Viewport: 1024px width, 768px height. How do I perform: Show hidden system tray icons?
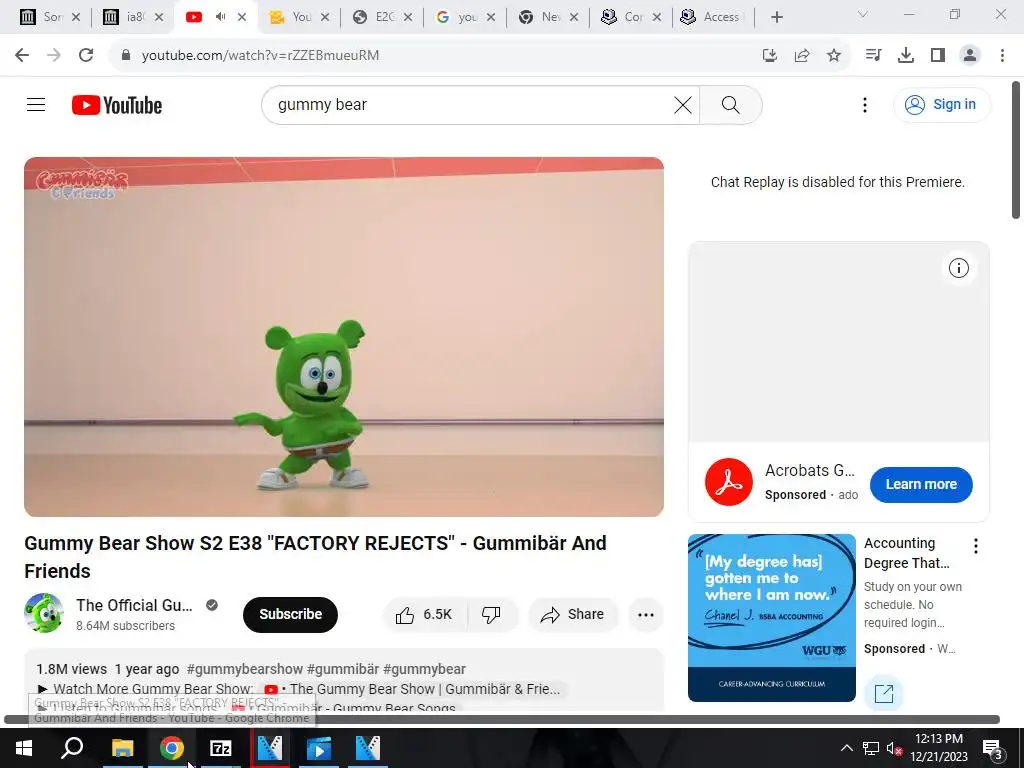point(846,748)
